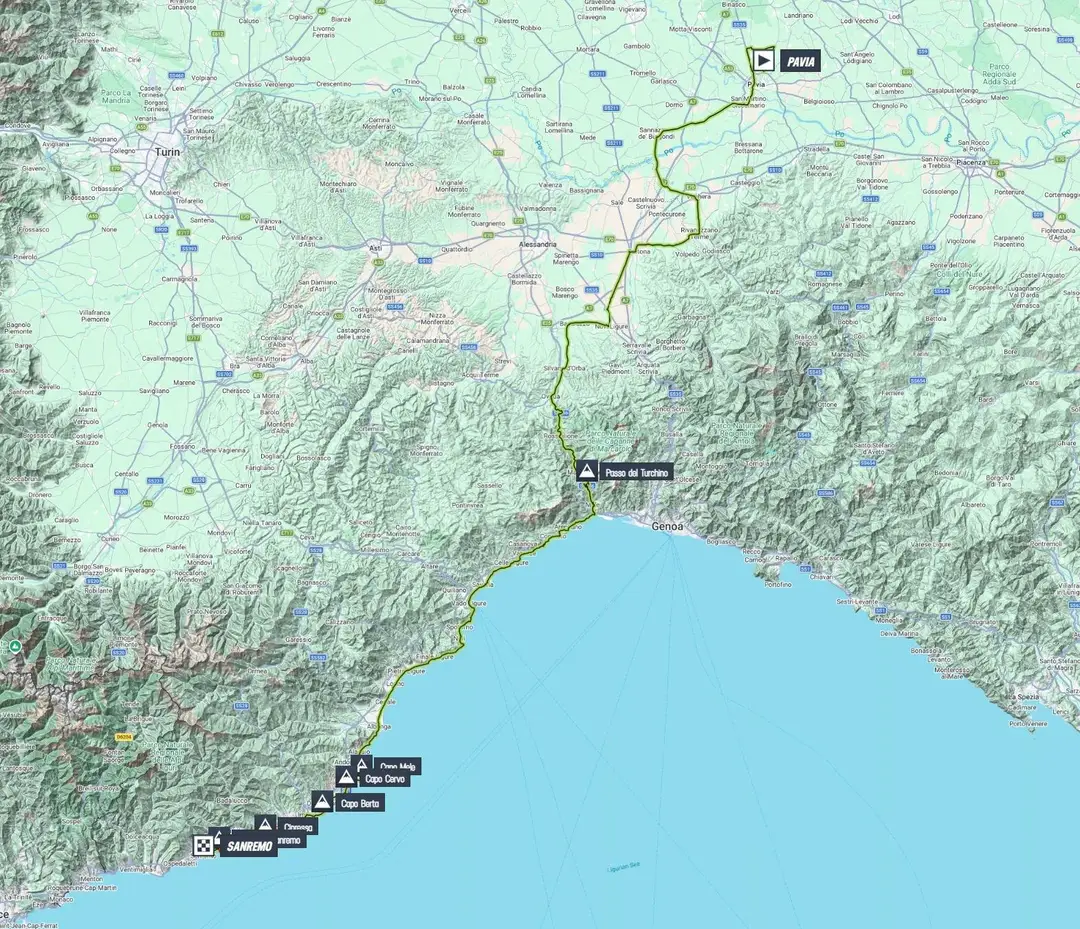Click the Sanremo checkered finish flag icon
Viewport: 1080px width, 929px height.
pos(203,845)
